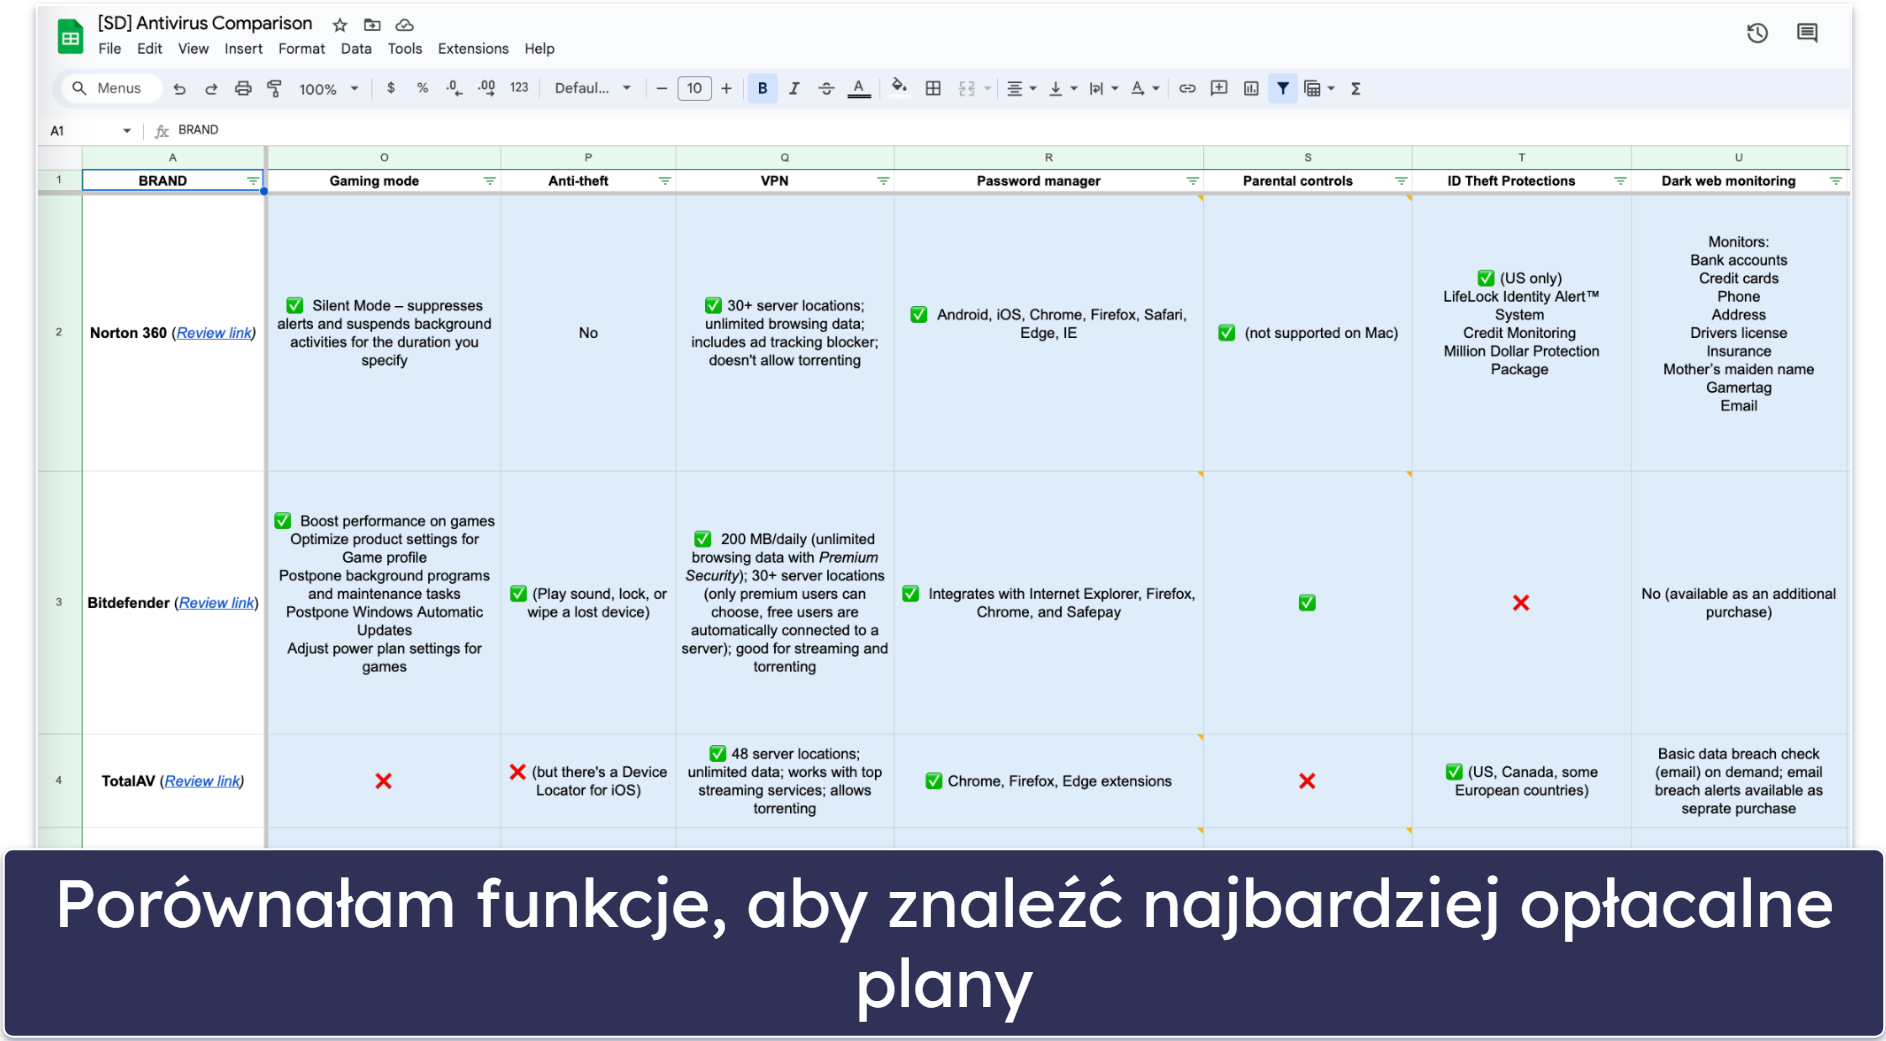Move document using the folder icon

click(372, 25)
